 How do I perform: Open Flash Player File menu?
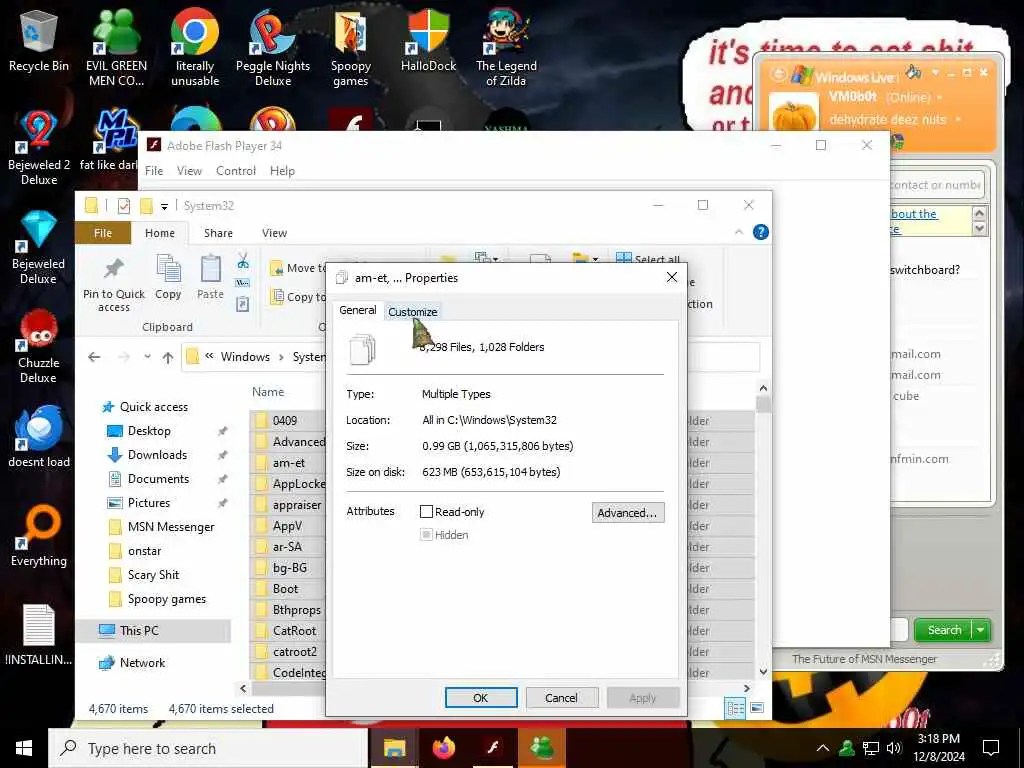coord(154,170)
